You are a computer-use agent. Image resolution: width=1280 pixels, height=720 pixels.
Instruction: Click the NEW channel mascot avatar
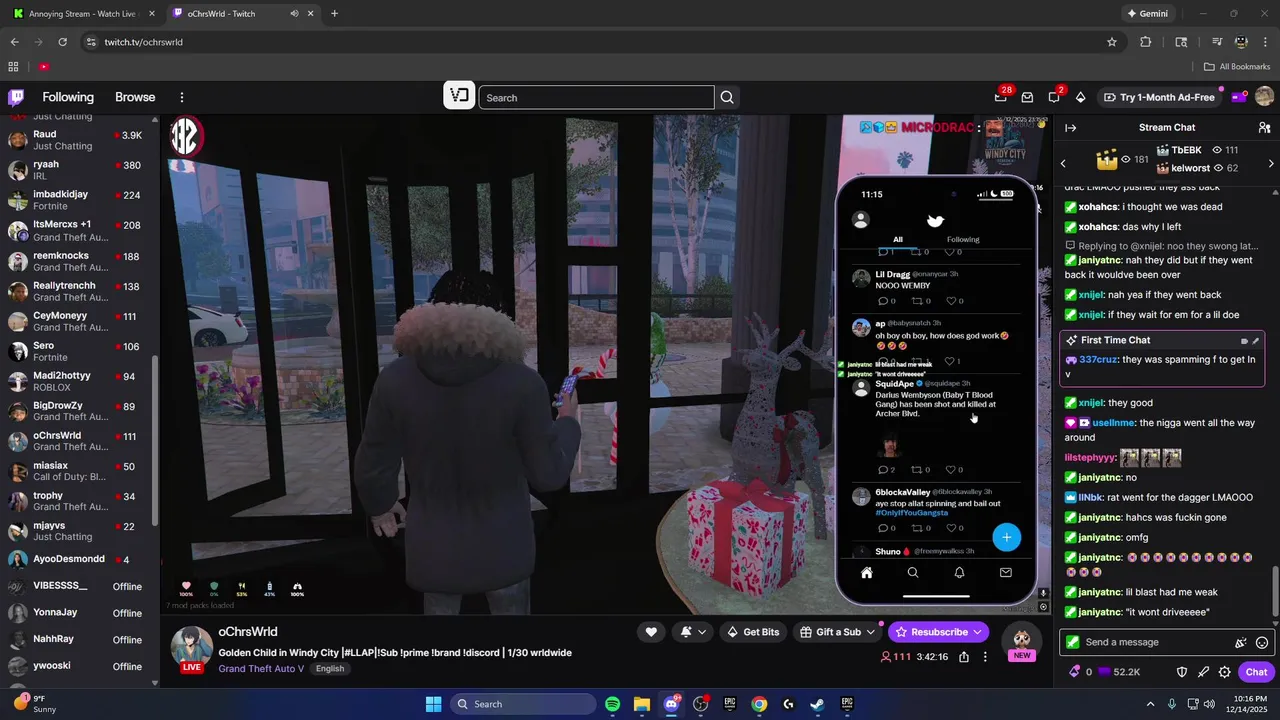click(x=1022, y=642)
